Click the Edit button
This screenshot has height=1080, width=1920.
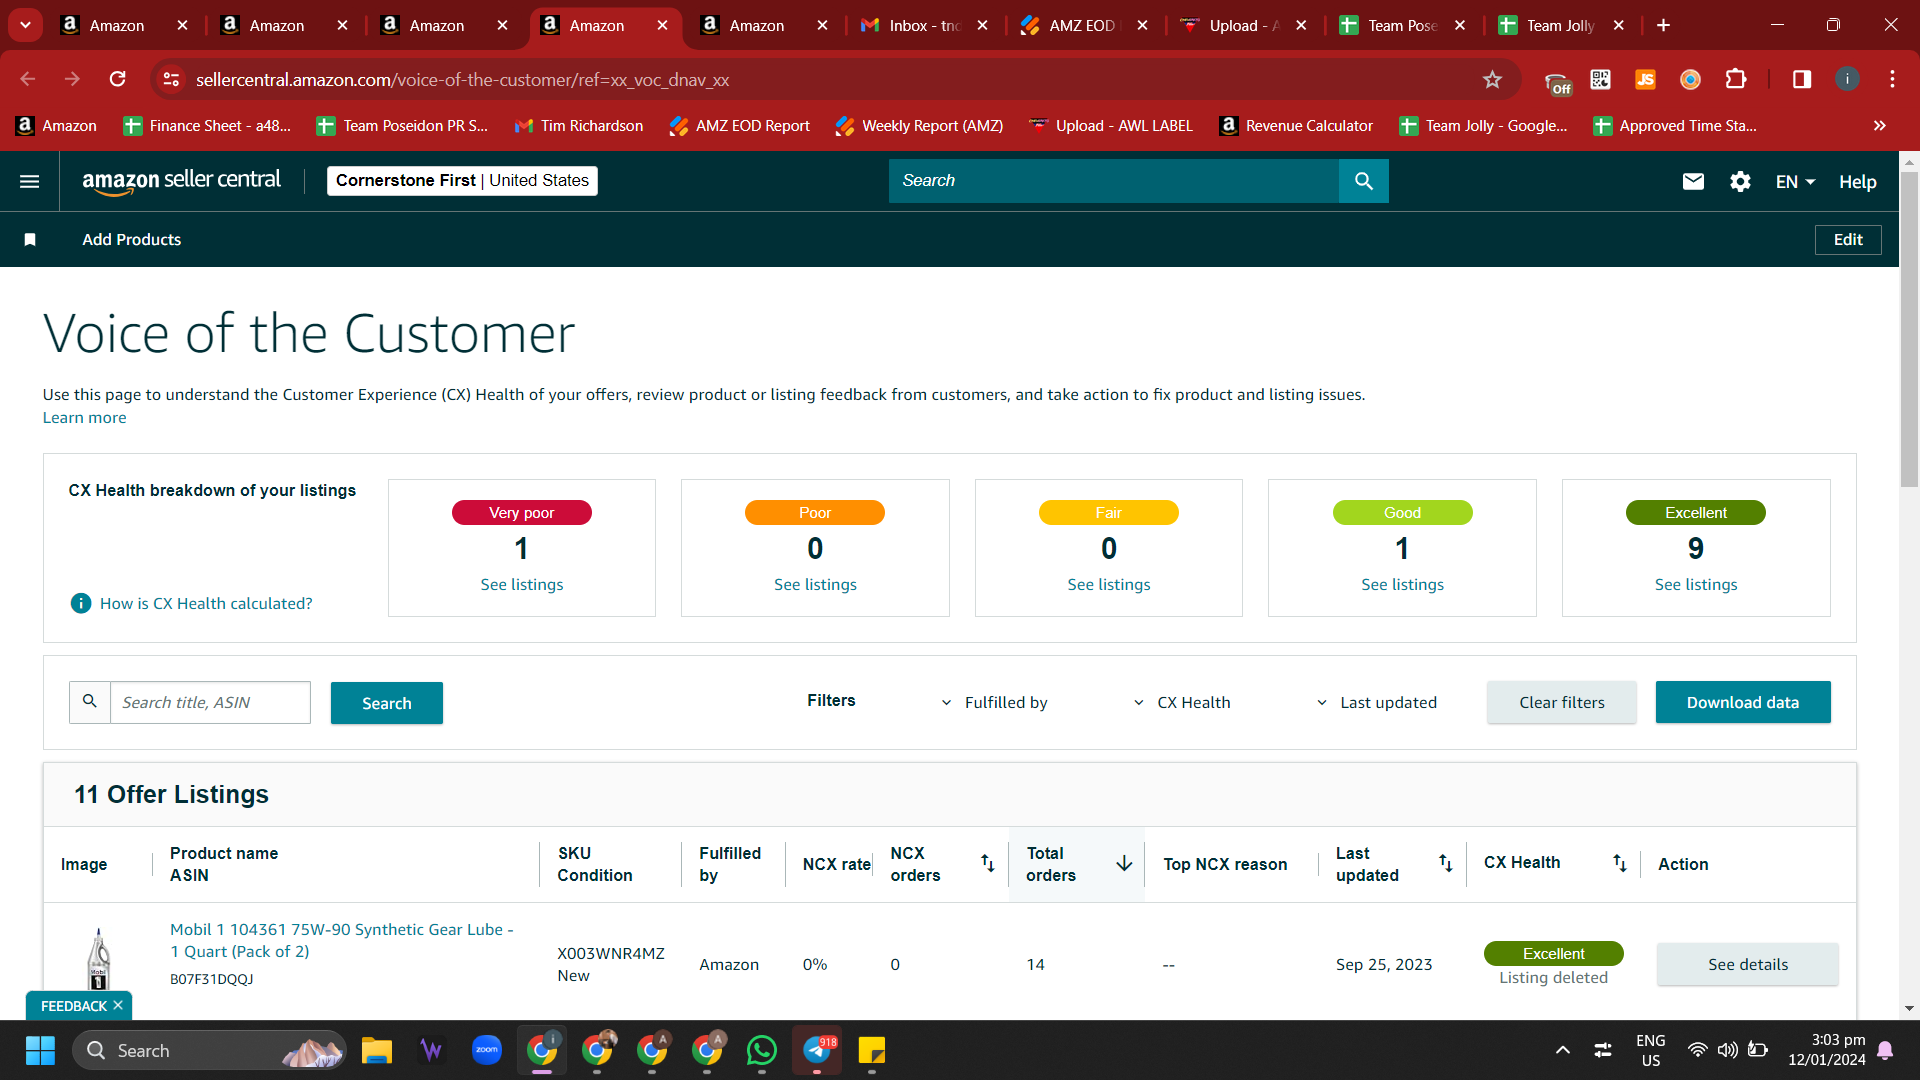pyautogui.click(x=1848, y=240)
